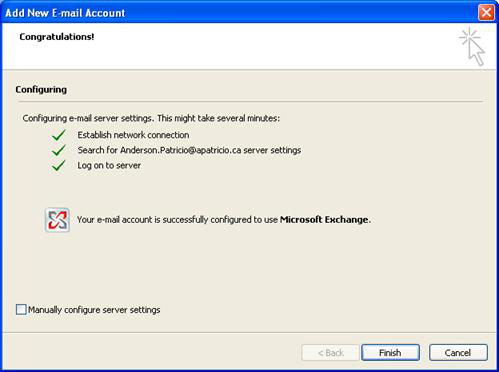Click Configuring e-mail server settings description line
Image resolution: width=499 pixels, height=372 pixels.
(151, 118)
